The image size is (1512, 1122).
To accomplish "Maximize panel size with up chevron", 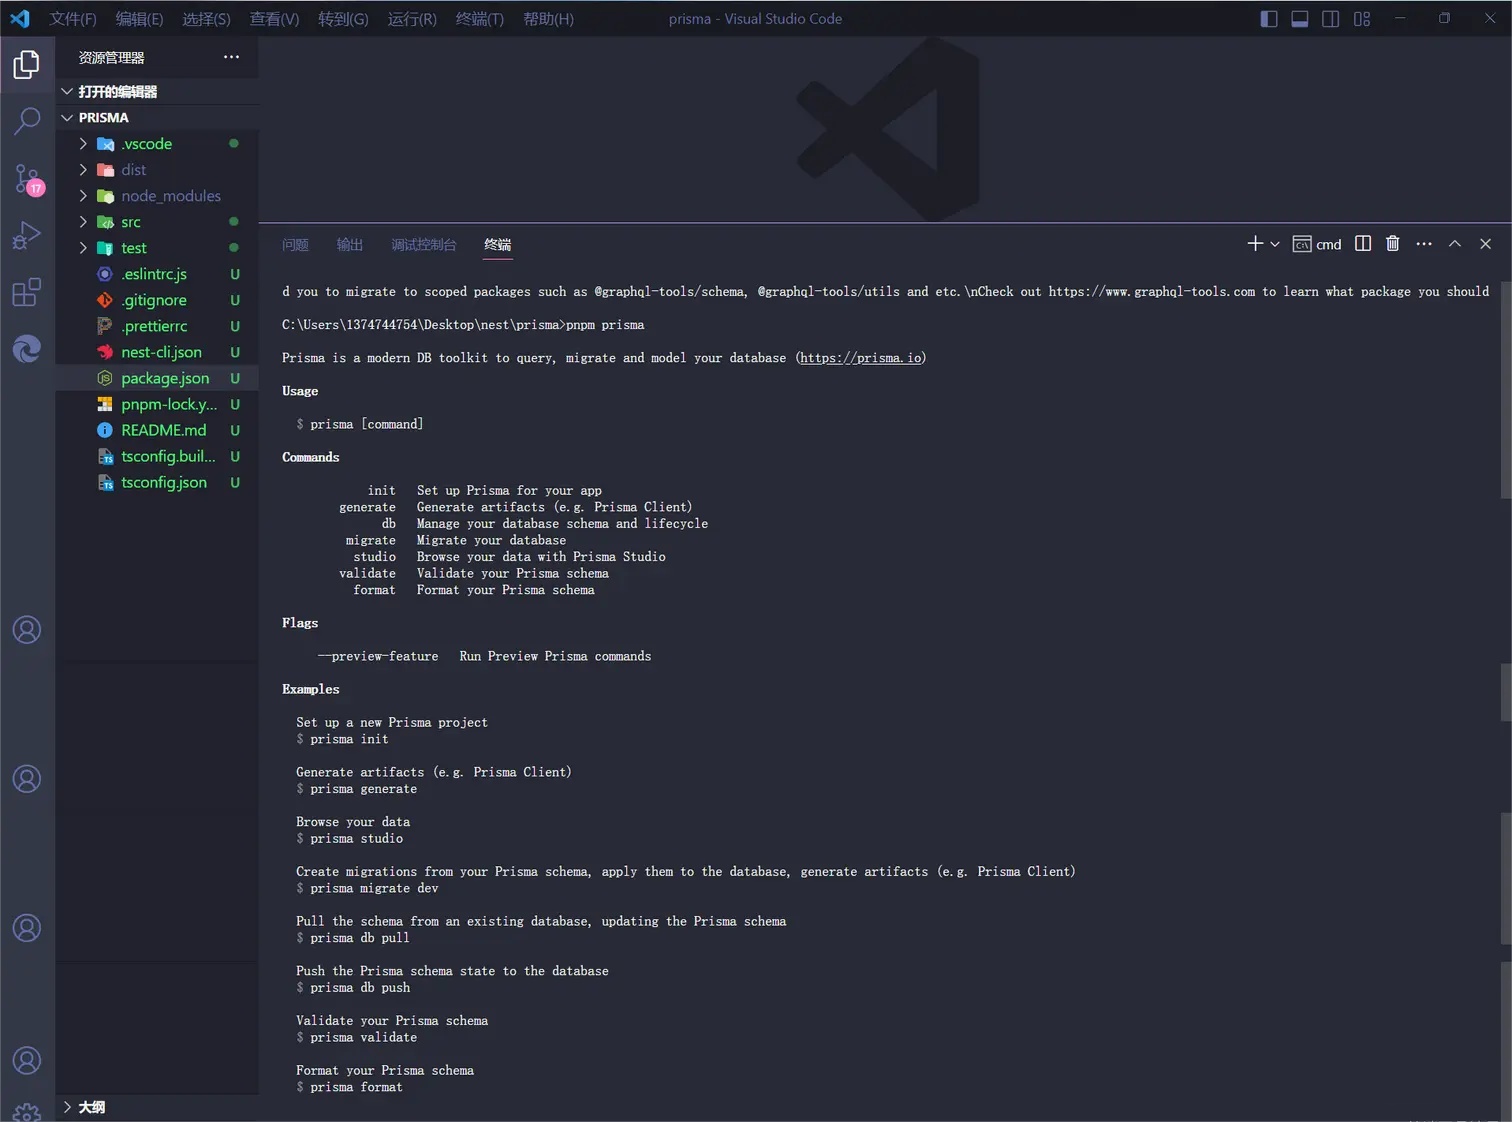I will click(x=1455, y=244).
